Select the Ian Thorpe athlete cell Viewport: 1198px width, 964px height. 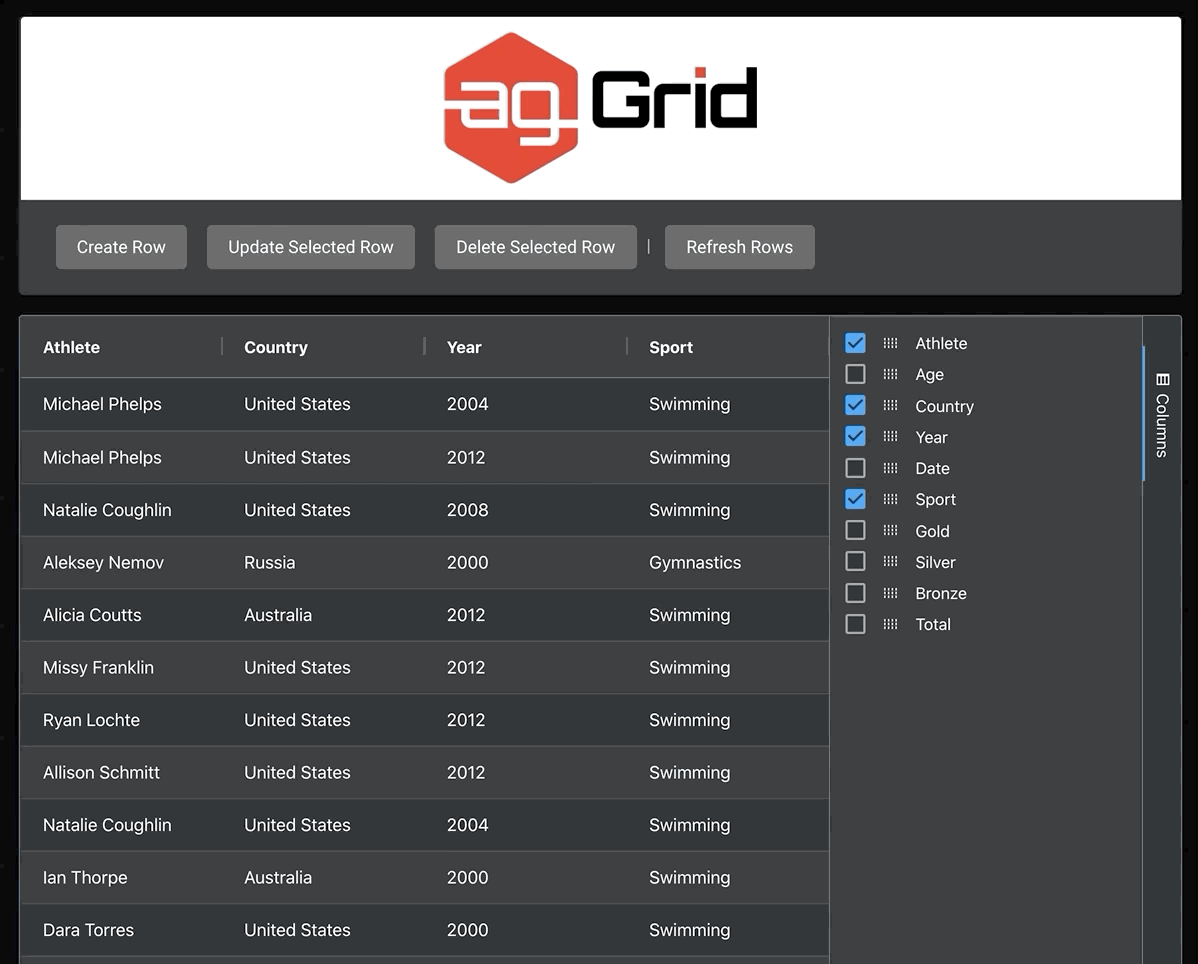121,878
